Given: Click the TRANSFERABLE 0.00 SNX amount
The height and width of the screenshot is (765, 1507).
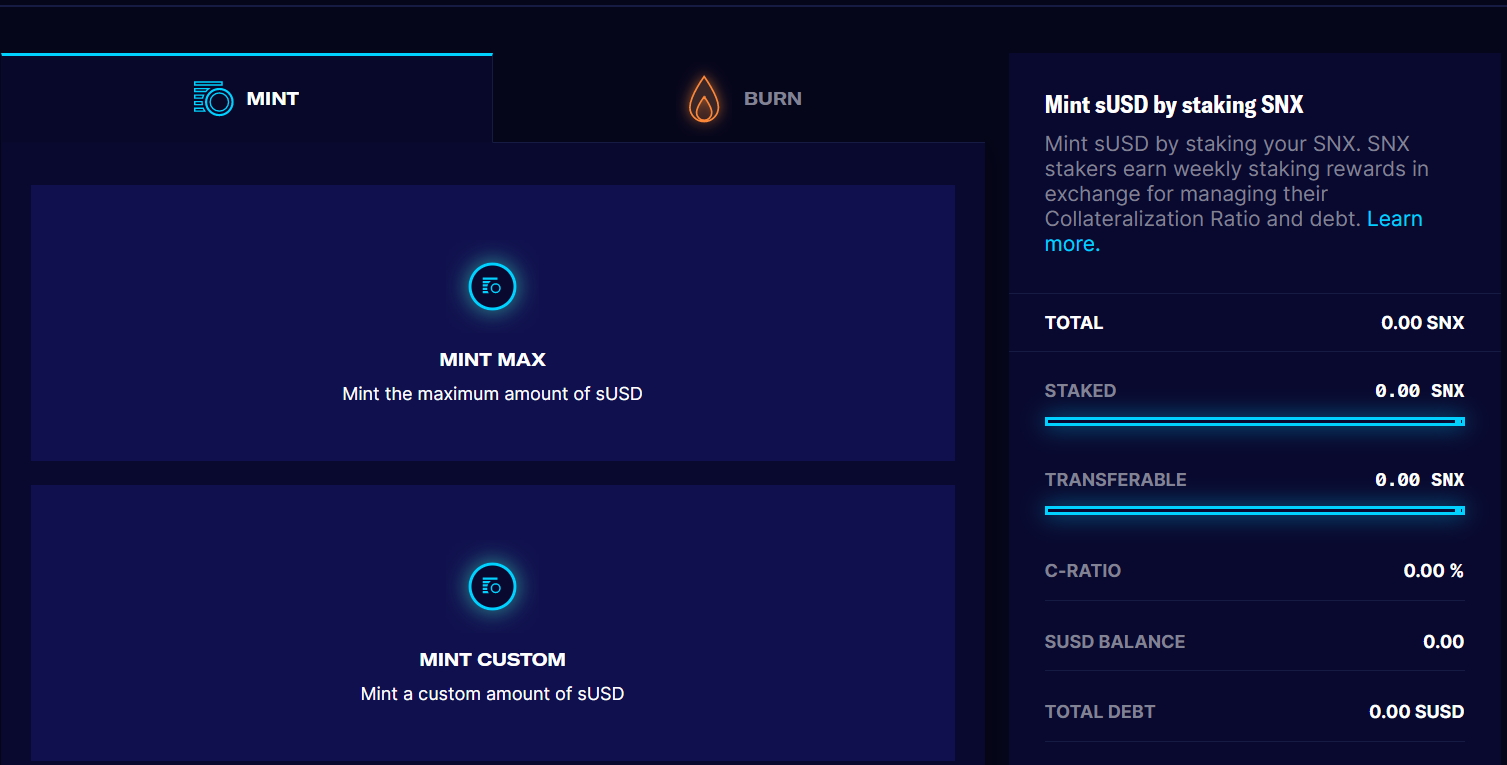Looking at the screenshot, I should pyautogui.click(x=1419, y=480).
